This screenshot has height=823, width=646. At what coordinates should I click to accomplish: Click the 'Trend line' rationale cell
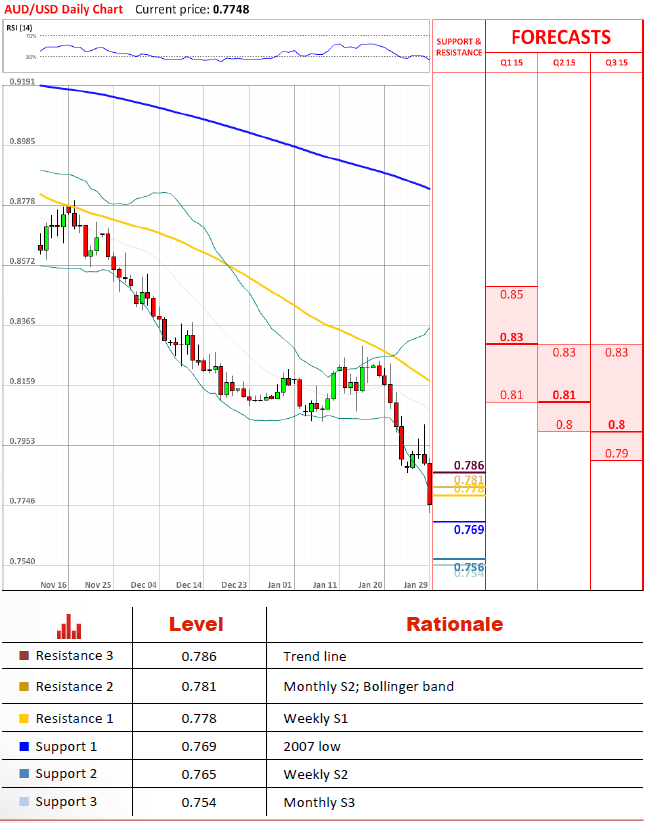coord(315,656)
